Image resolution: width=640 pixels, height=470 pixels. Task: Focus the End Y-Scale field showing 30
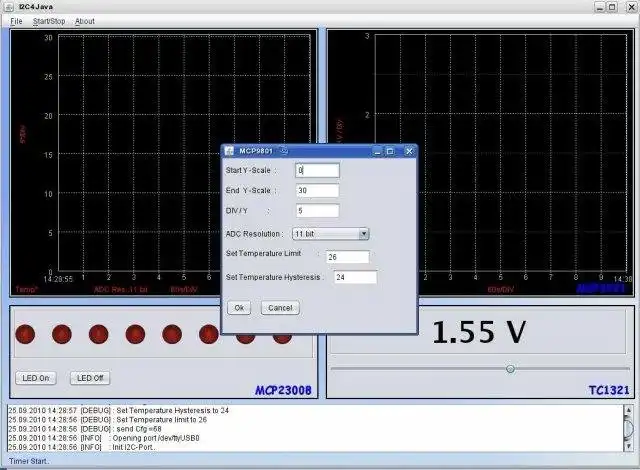click(317, 191)
